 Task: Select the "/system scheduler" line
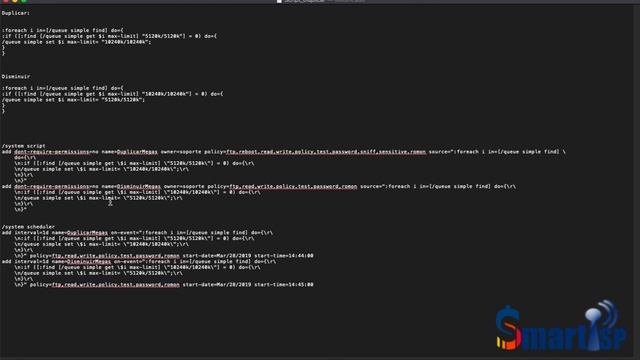pos(28,227)
